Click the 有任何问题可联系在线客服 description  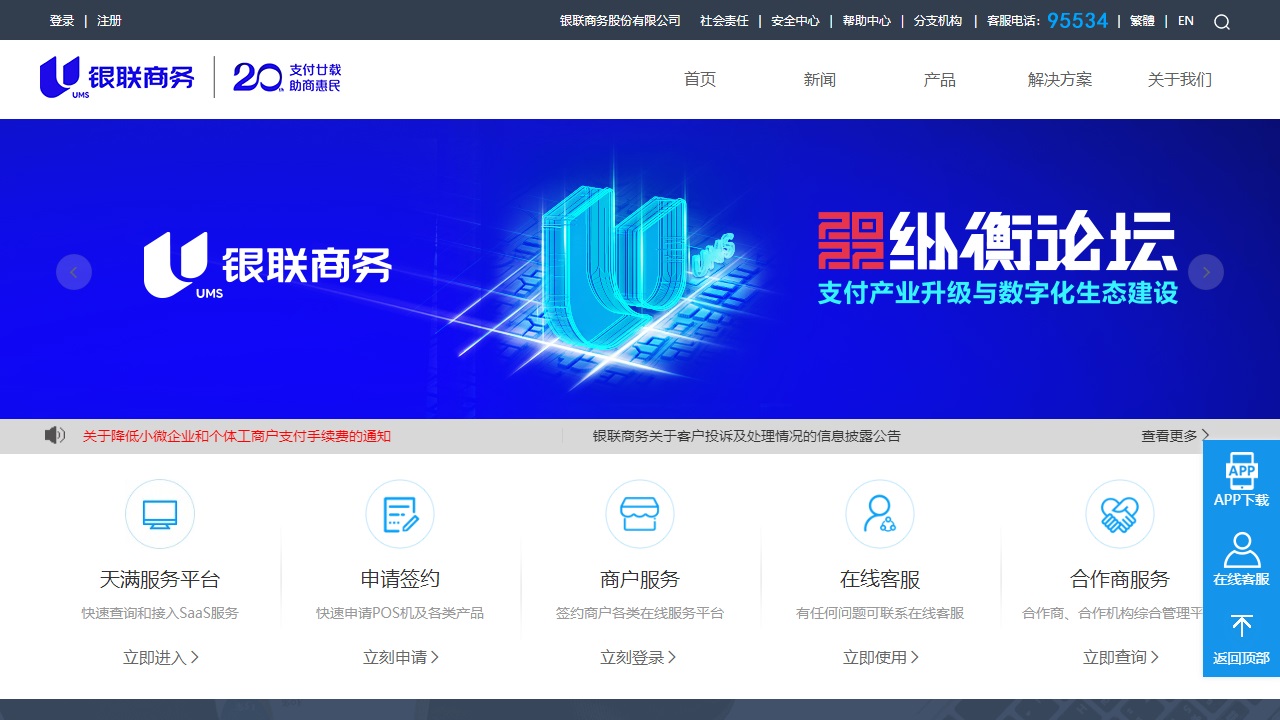point(880,613)
